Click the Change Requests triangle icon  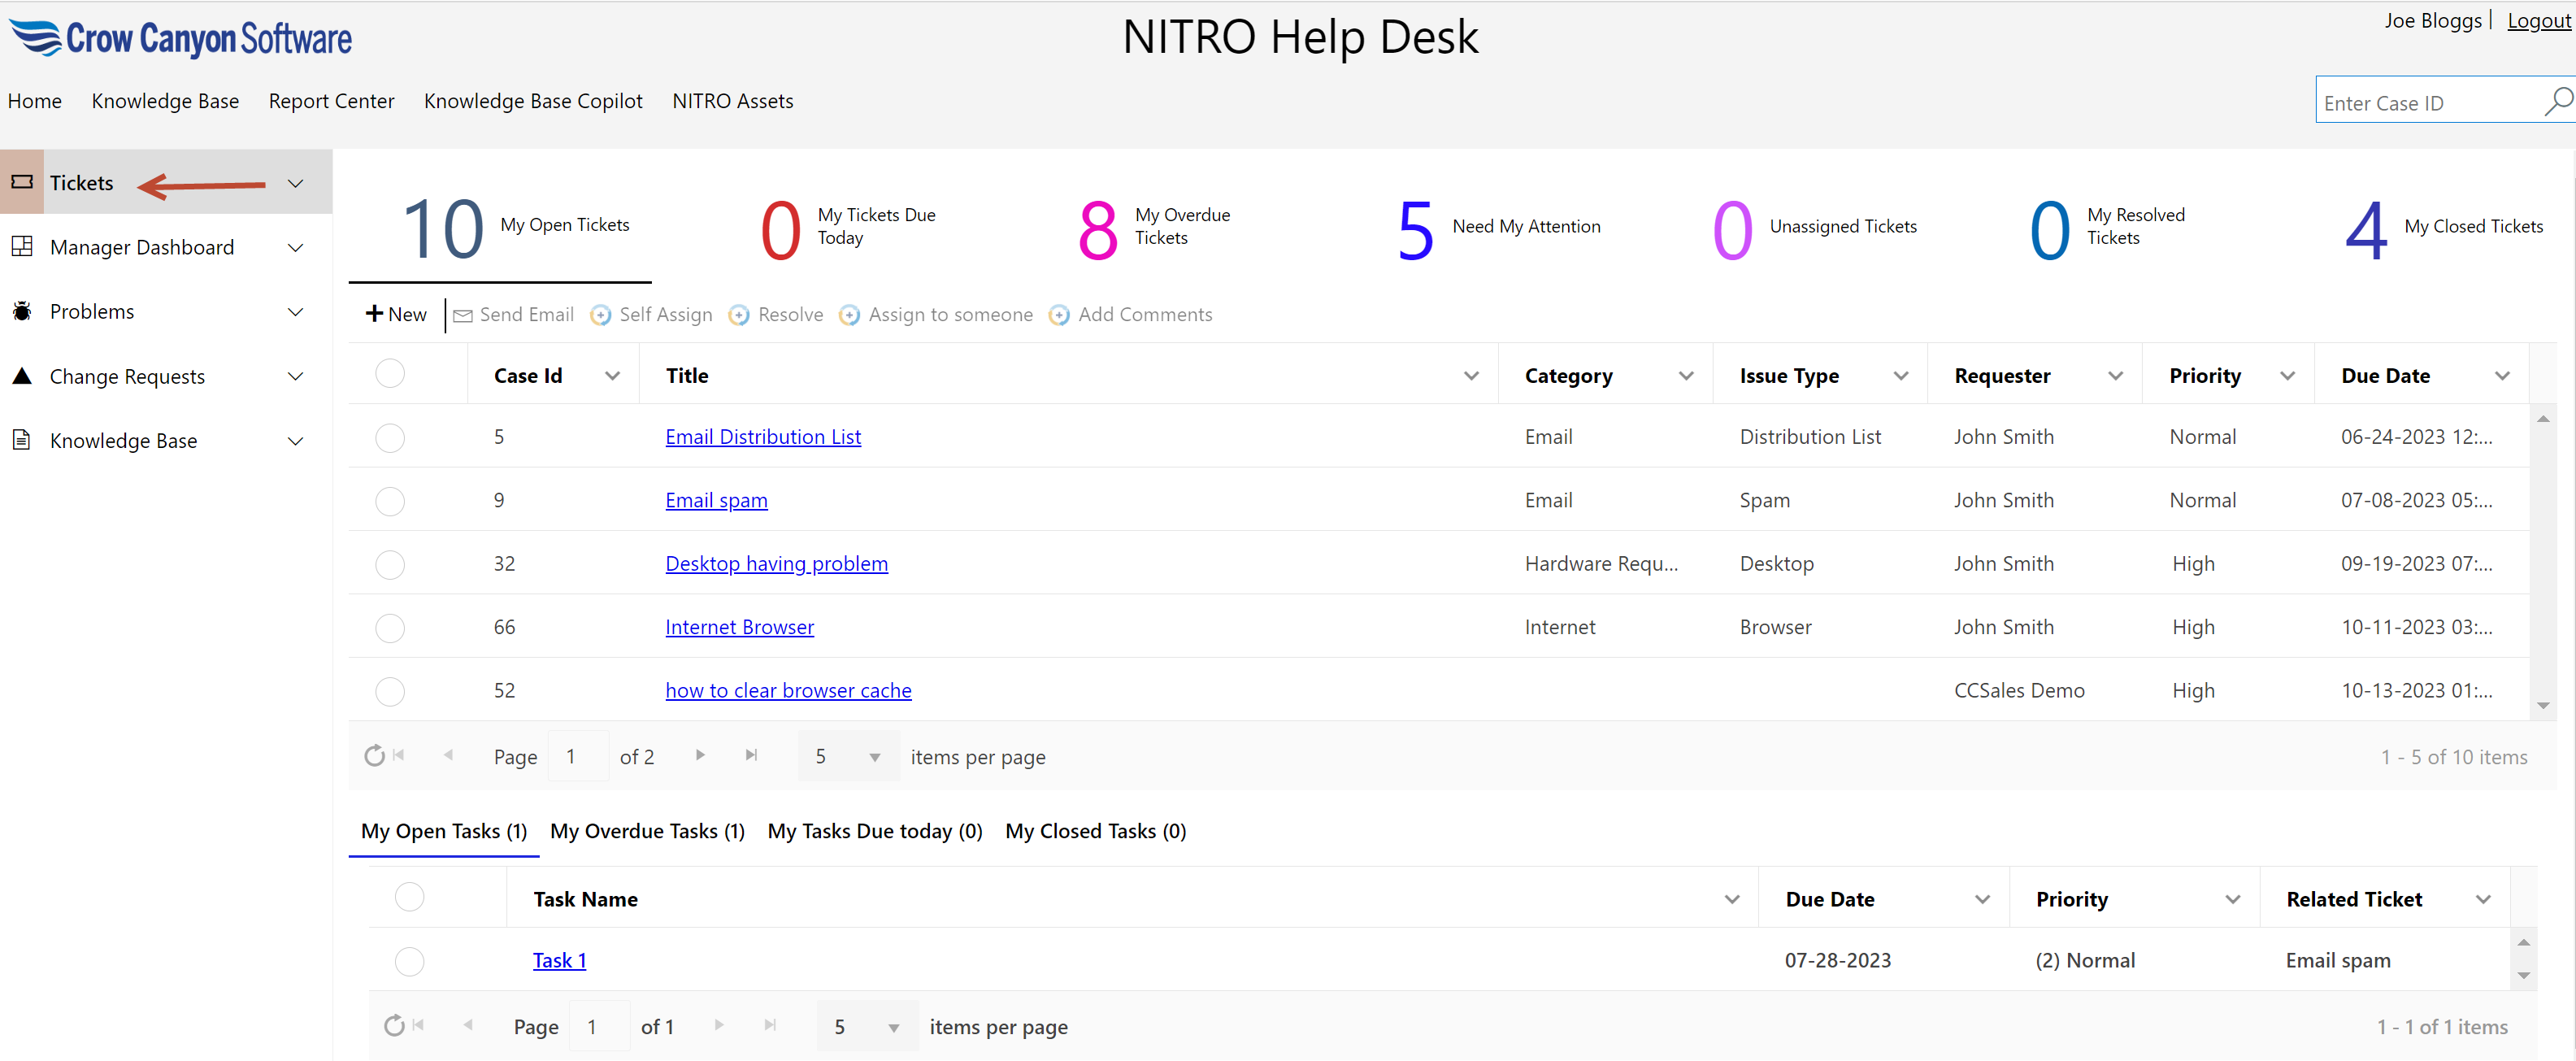22,376
